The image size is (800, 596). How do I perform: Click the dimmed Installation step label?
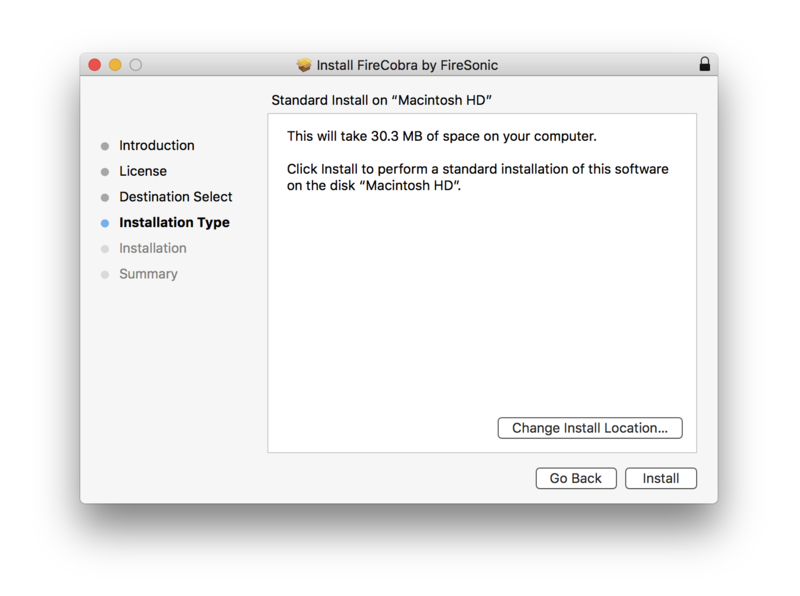pyautogui.click(x=153, y=248)
